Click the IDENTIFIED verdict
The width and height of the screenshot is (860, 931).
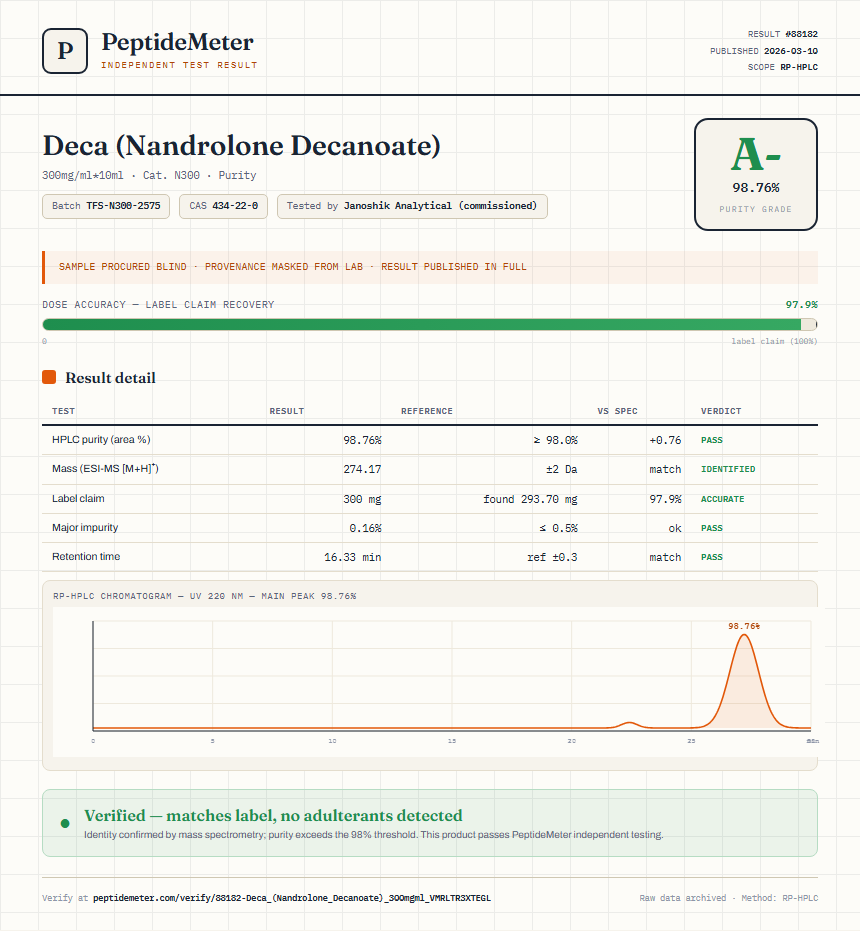pyautogui.click(x=728, y=469)
